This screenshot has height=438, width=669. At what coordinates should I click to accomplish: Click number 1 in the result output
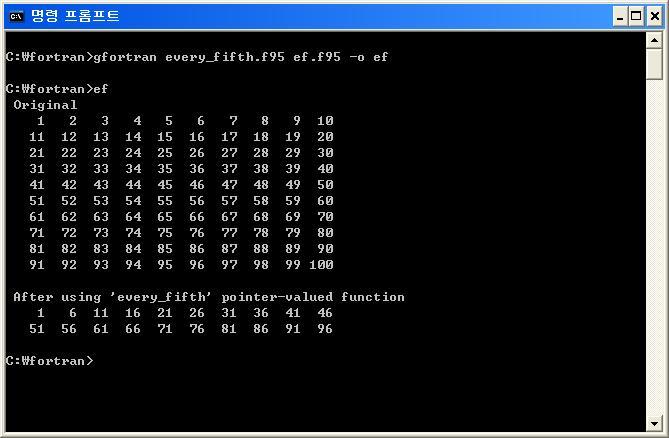point(41,313)
